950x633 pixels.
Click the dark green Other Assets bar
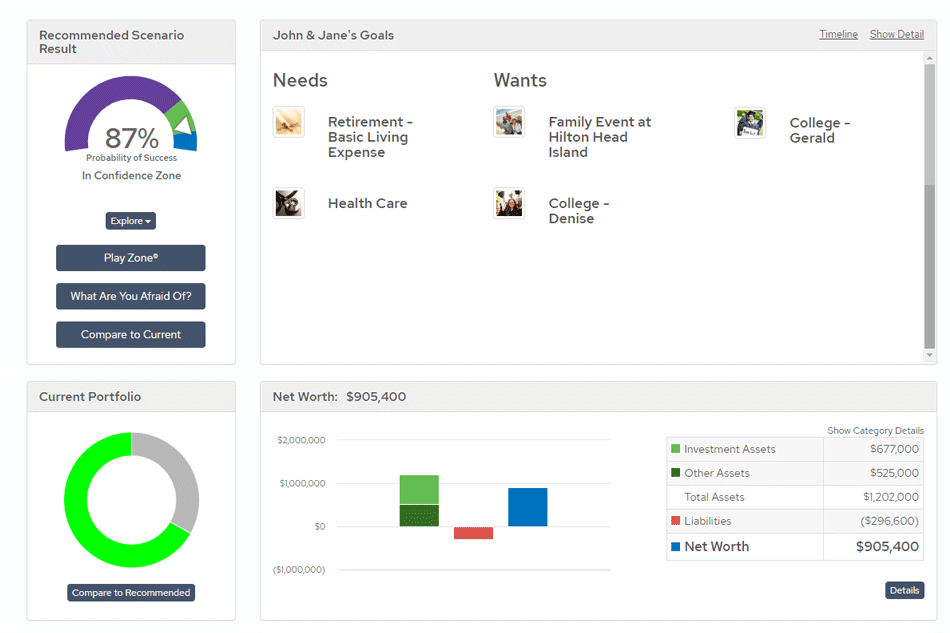(419, 515)
